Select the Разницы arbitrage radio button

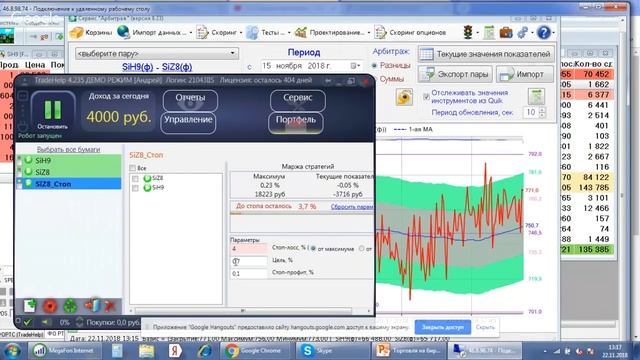374,65
